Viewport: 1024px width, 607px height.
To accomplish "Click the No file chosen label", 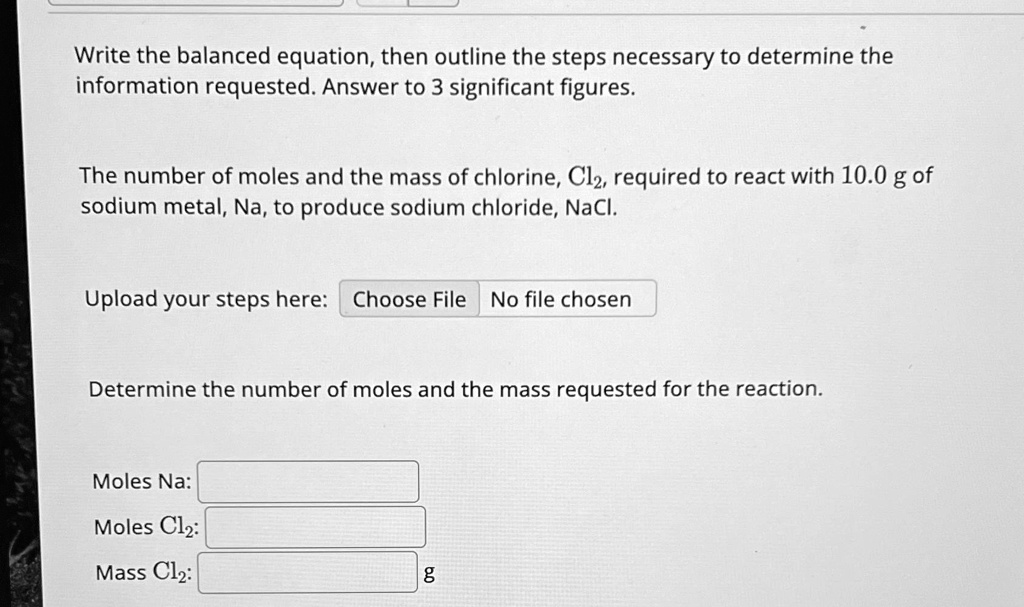I will (560, 298).
